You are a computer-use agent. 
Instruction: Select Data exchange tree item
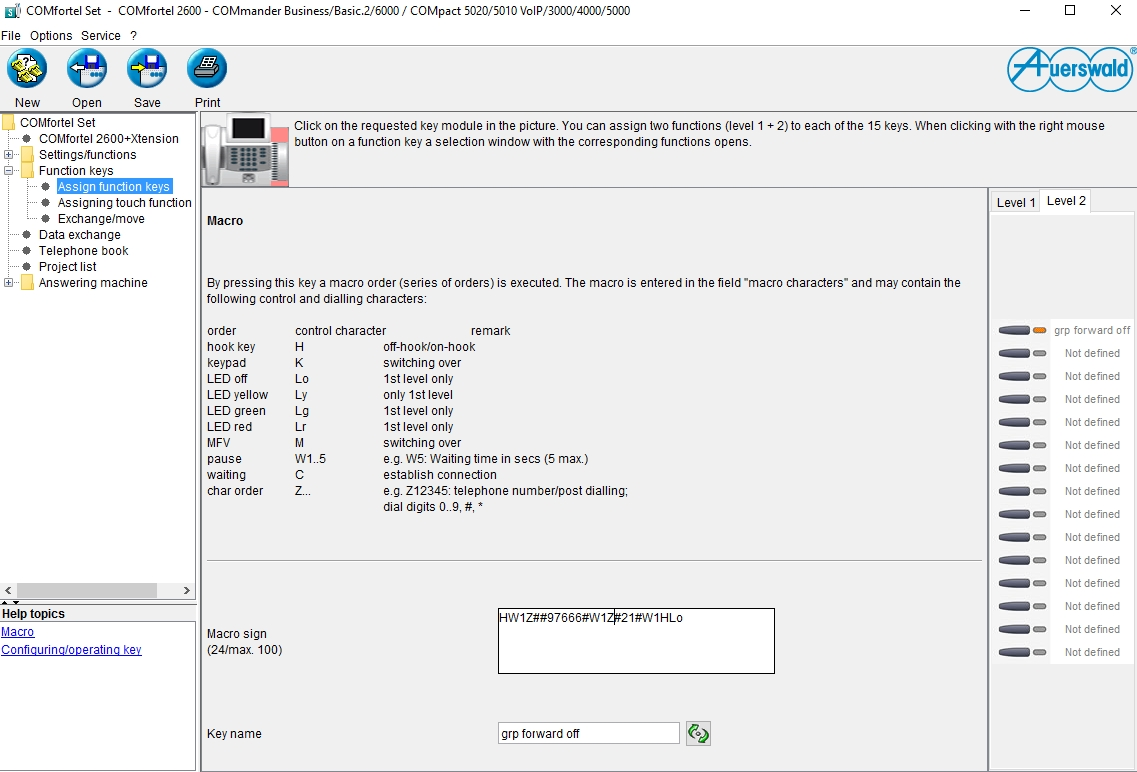click(x=80, y=234)
